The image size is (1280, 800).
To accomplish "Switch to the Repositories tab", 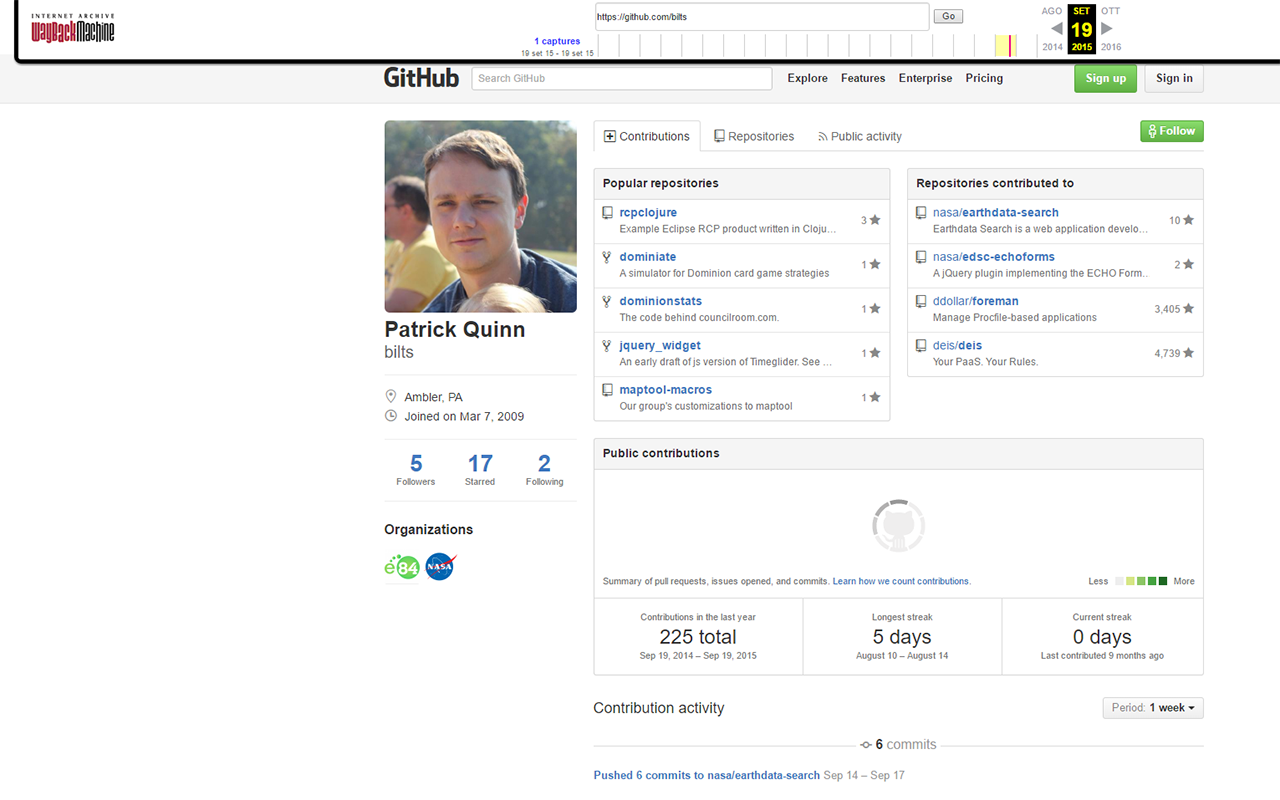I will click(x=753, y=136).
